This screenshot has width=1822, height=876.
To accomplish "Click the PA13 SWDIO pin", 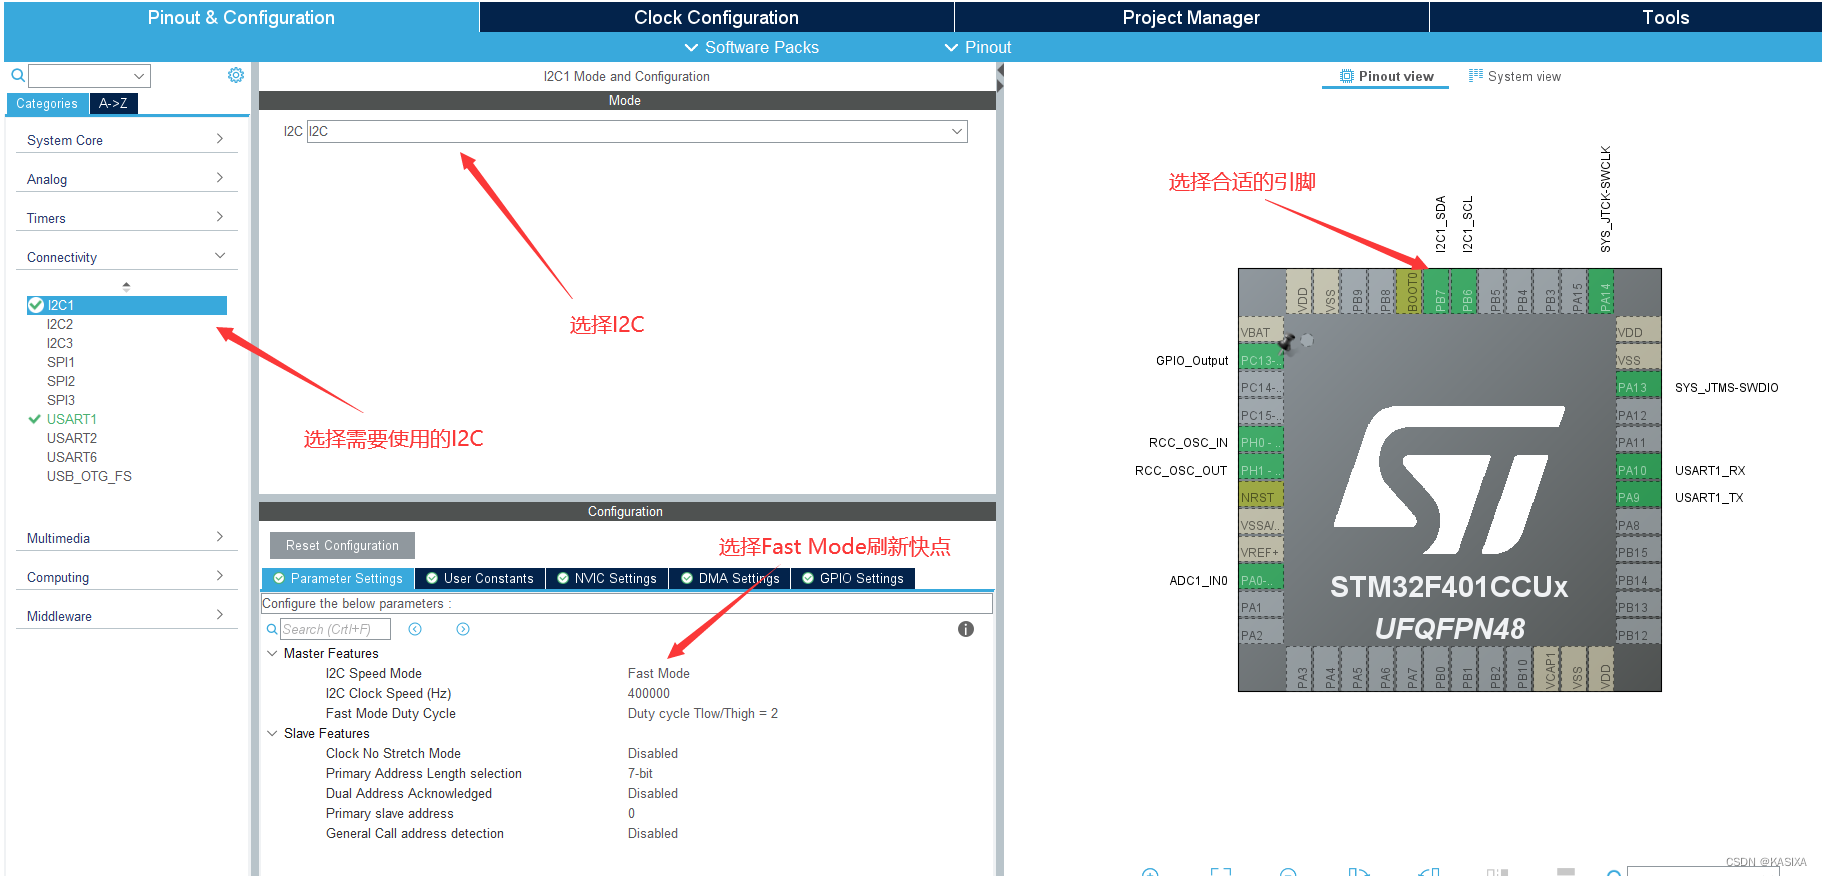I will pos(1638,387).
